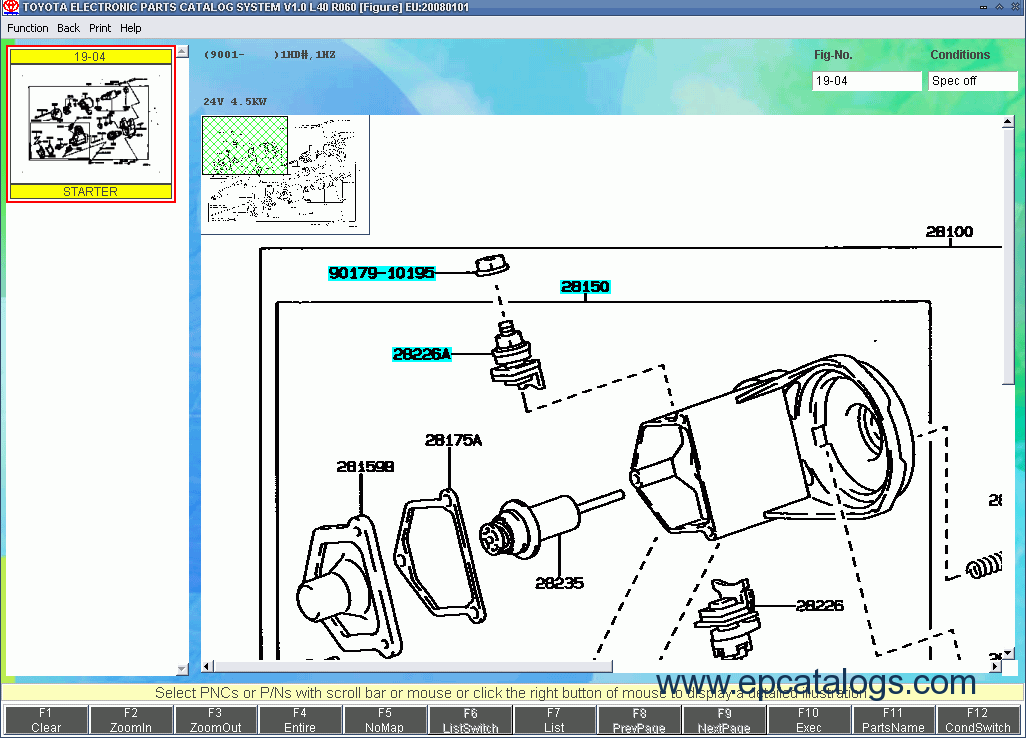Viewport: 1026px width, 738px height.
Task: Click highlighted part code 28226A
Action: pos(421,354)
